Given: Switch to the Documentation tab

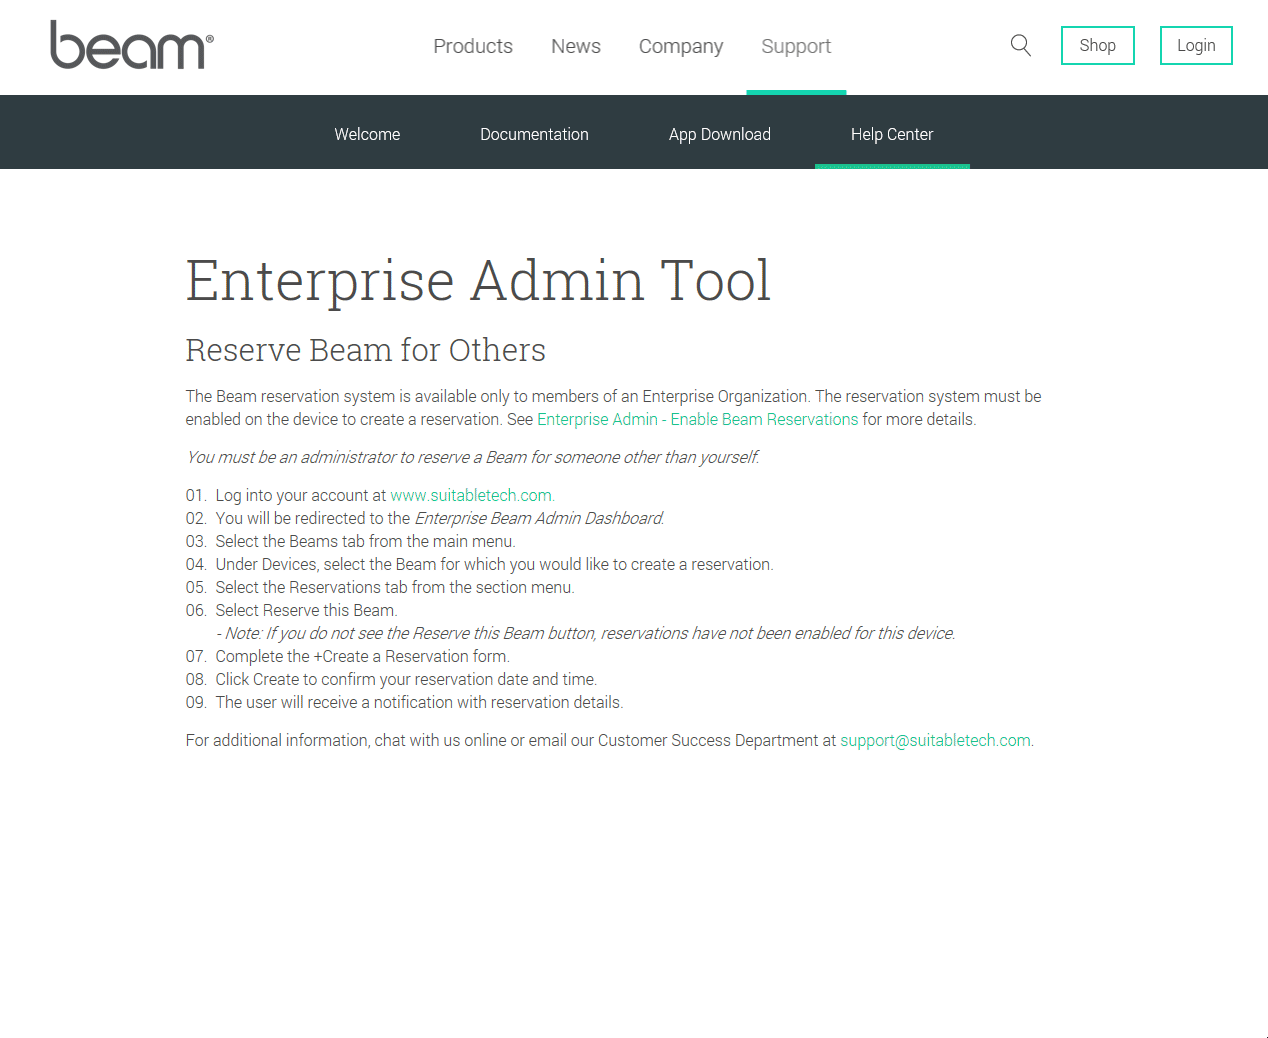Looking at the screenshot, I should click(x=534, y=134).
